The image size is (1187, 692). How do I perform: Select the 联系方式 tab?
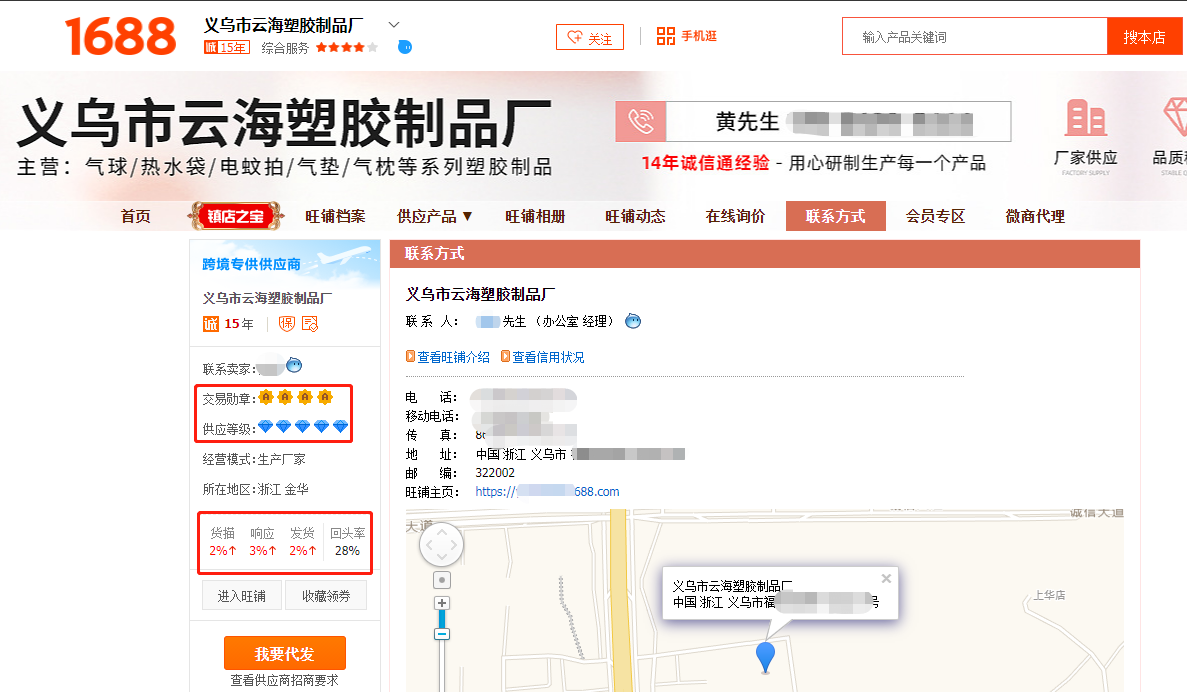tap(836, 216)
